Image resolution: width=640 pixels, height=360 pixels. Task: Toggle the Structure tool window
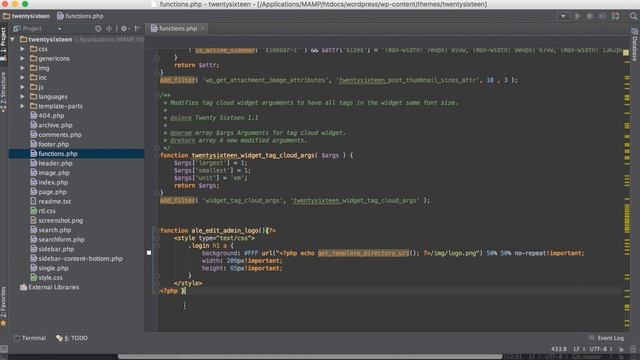click(x=4, y=91)
